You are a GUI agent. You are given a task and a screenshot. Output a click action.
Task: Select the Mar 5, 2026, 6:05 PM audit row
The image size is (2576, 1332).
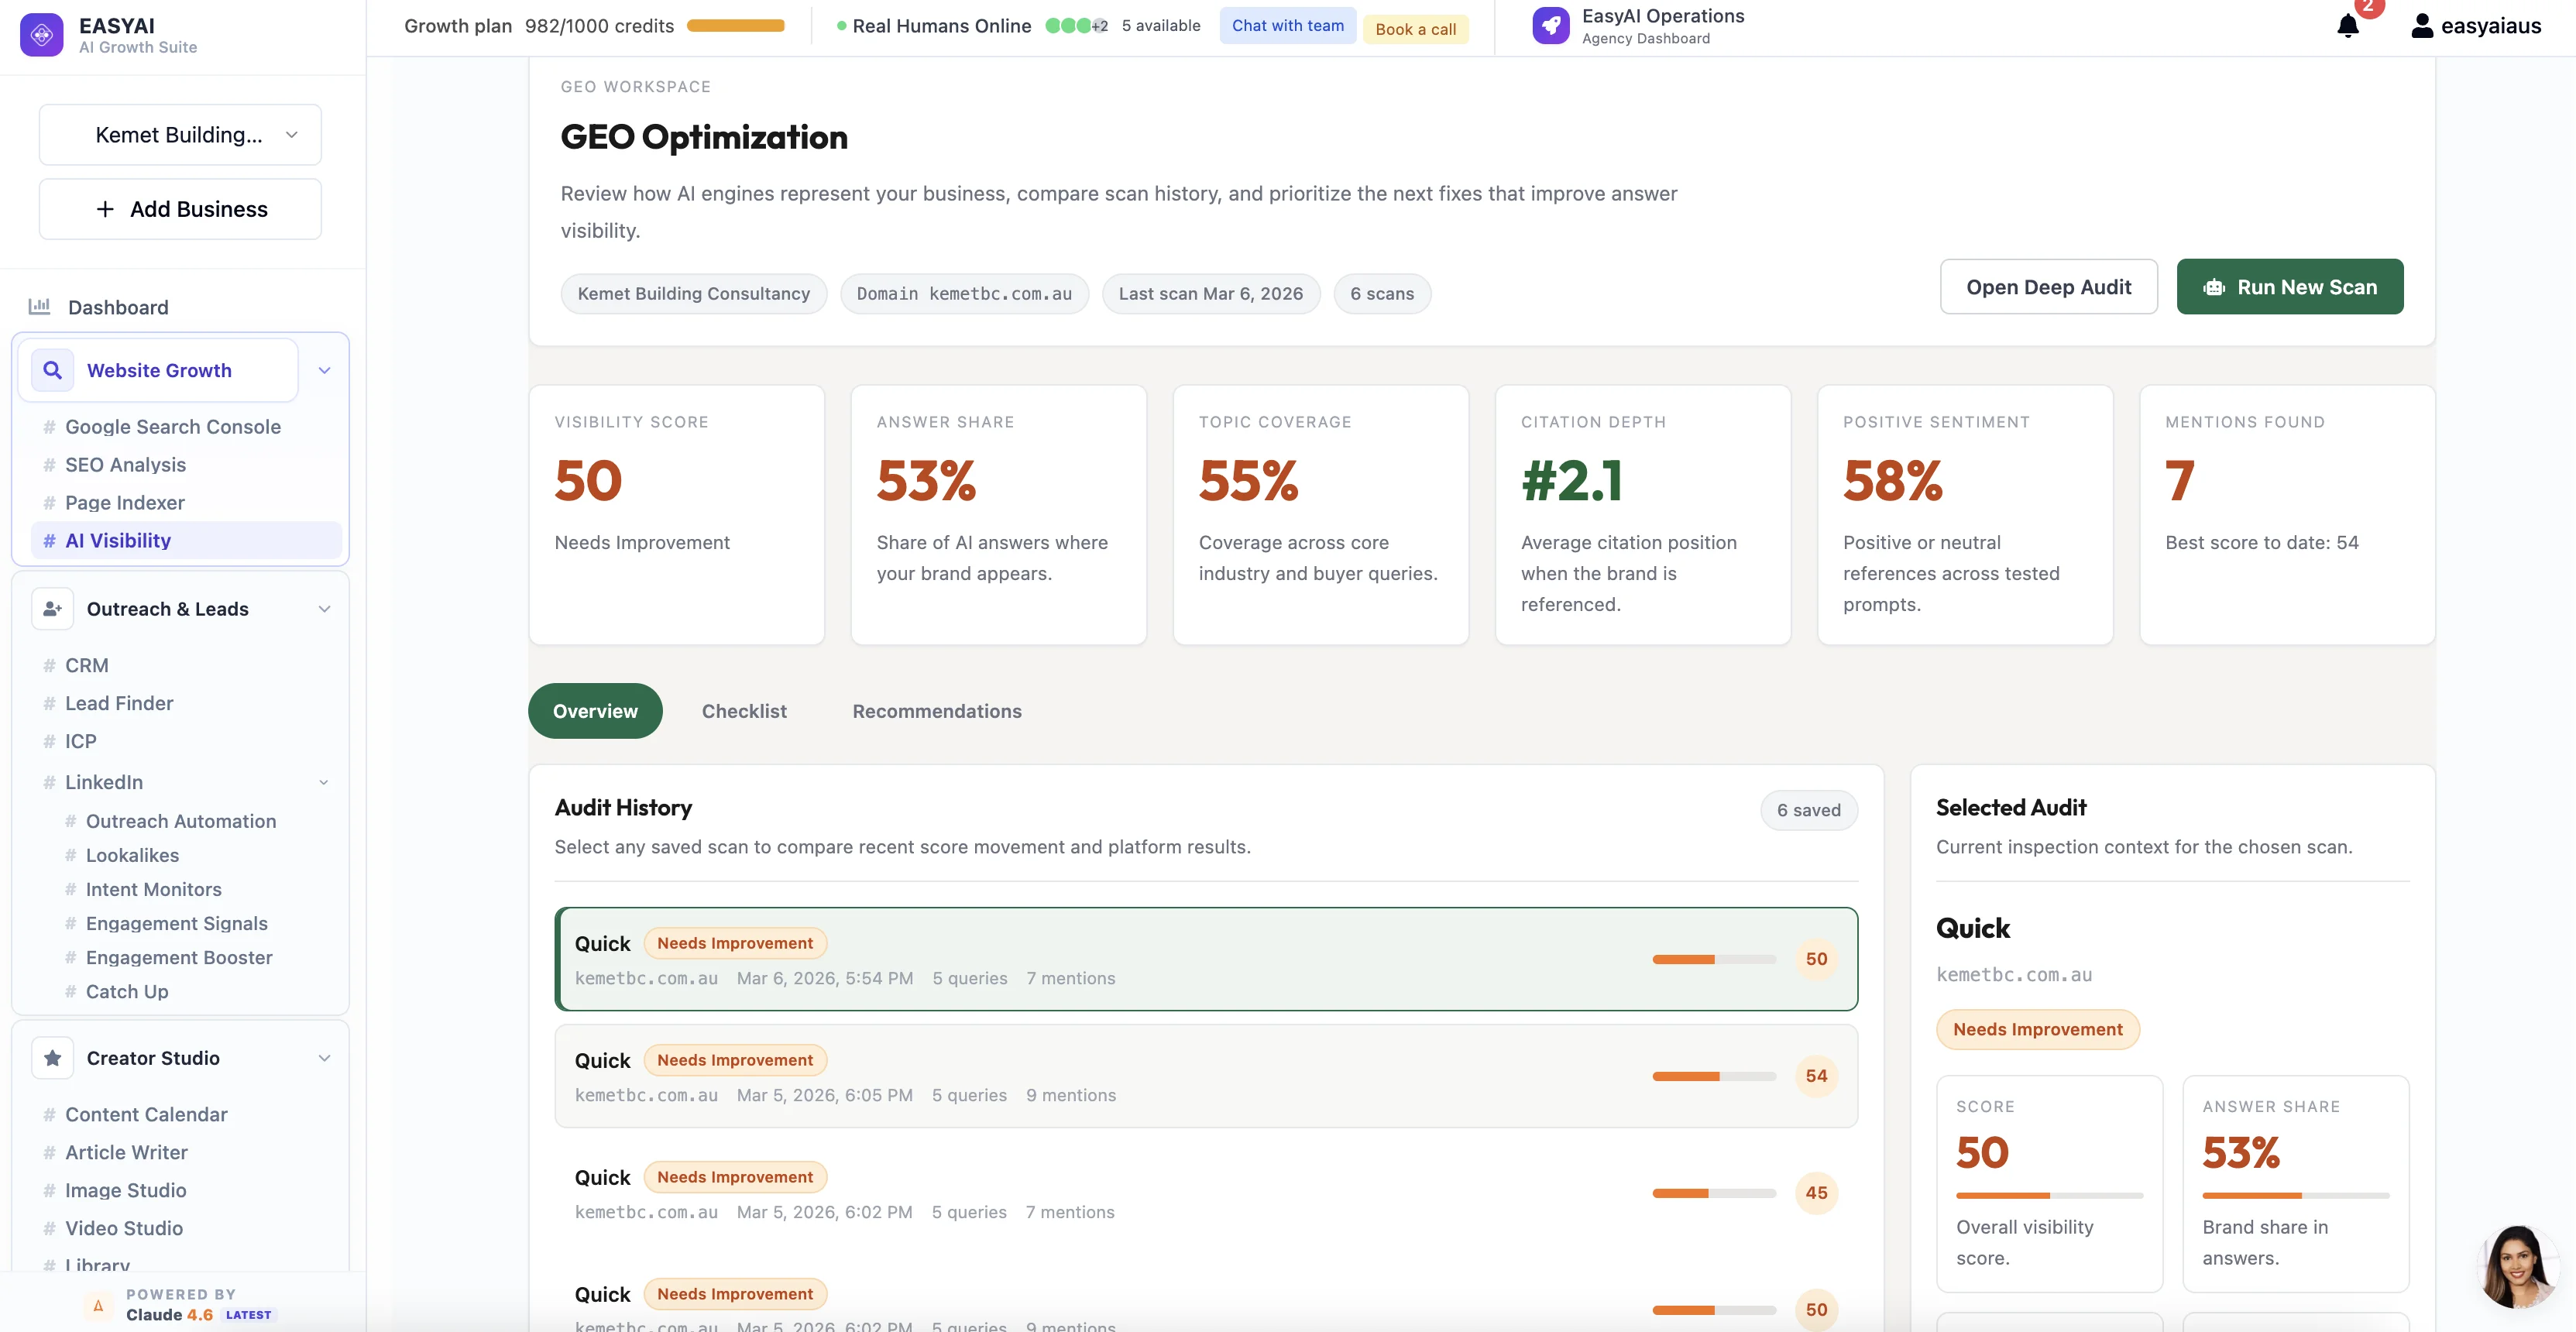(1206, 1076)
